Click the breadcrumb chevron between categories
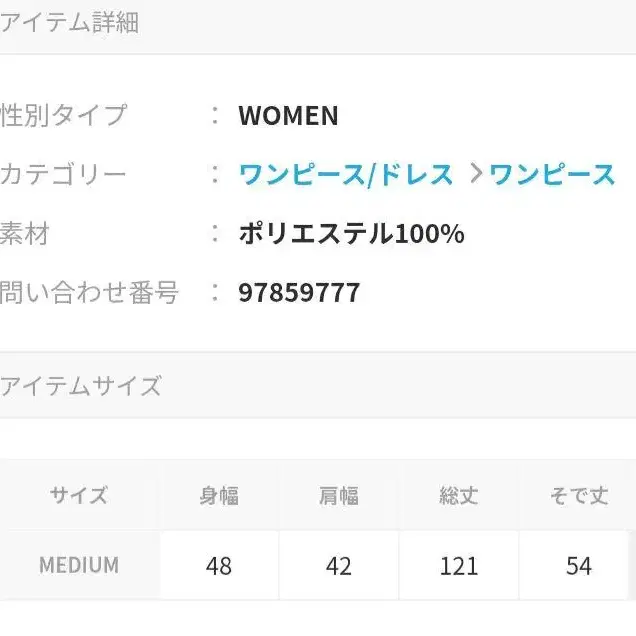 (x=474, y=175)
